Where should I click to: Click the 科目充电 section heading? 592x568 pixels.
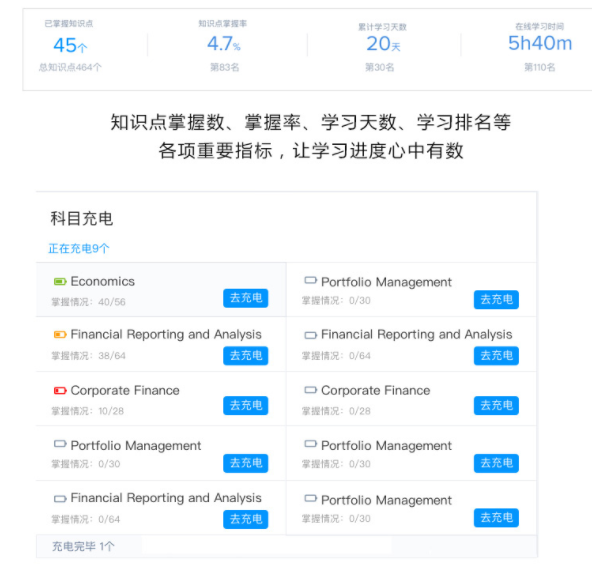click(82, 219)
